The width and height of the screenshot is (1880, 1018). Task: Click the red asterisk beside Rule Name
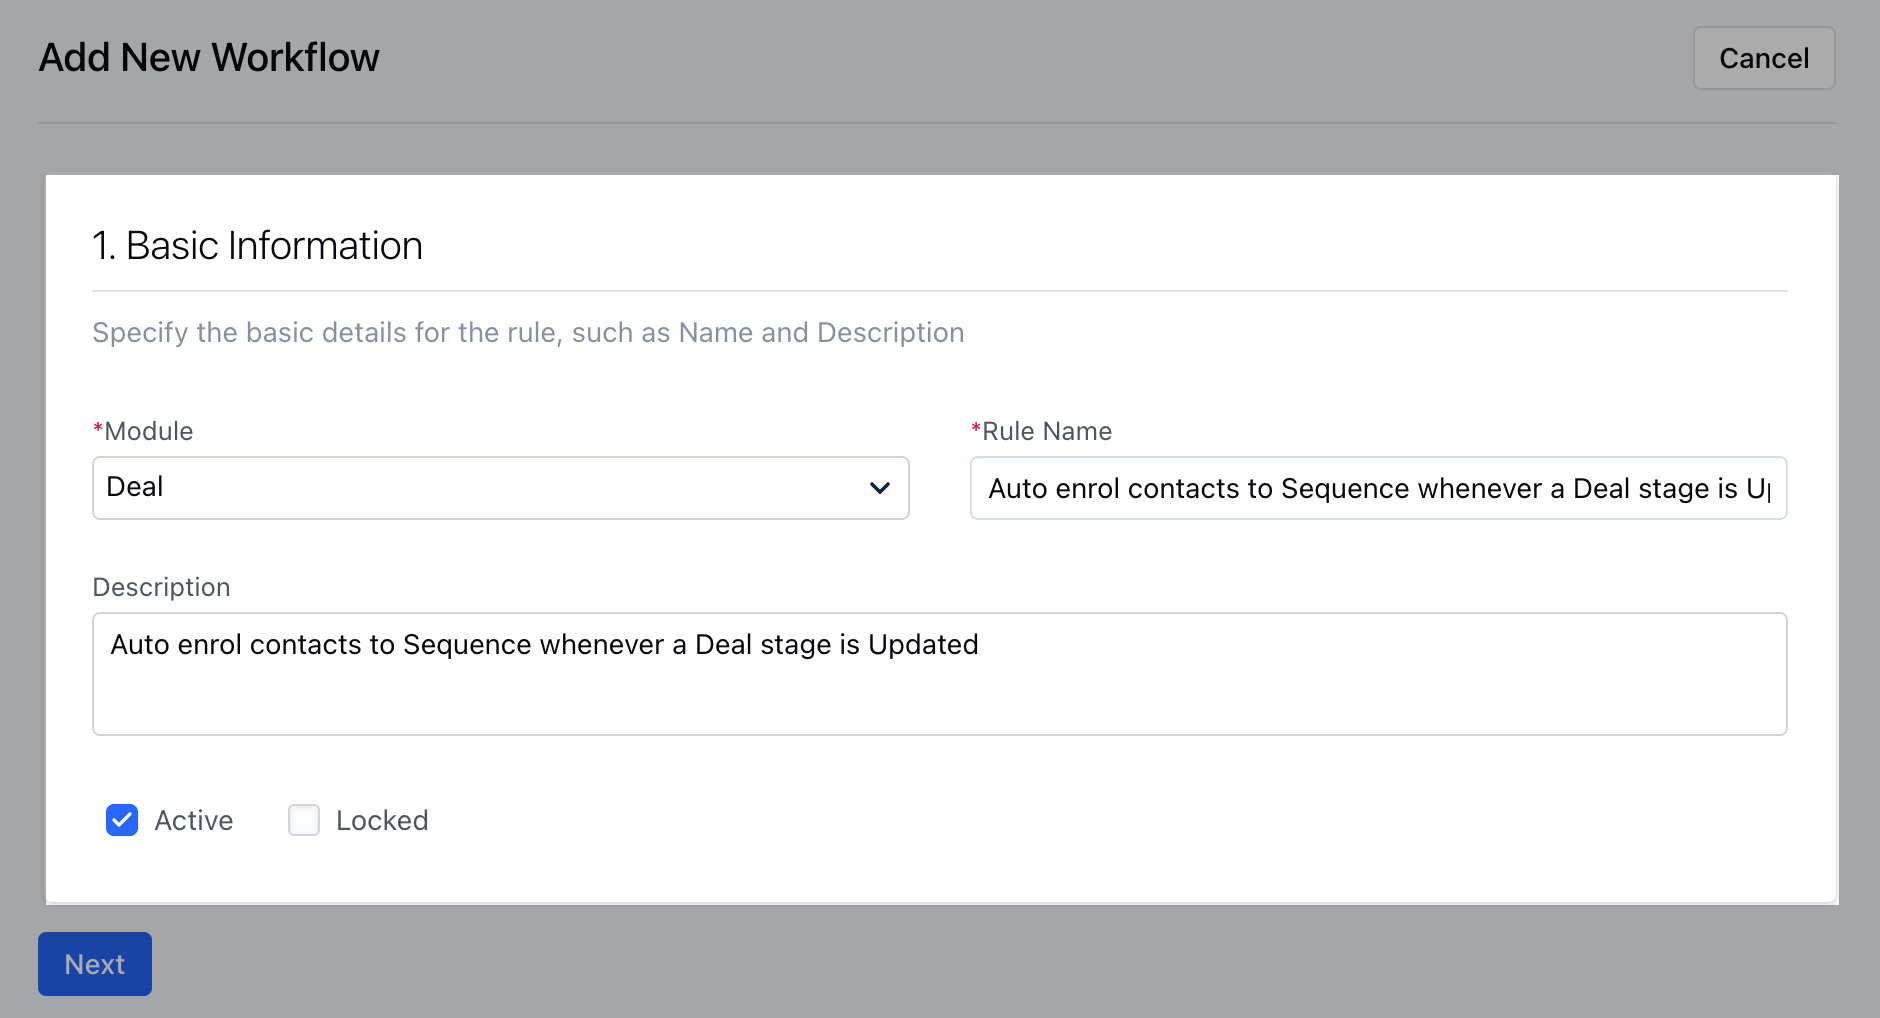coord(976,430)
